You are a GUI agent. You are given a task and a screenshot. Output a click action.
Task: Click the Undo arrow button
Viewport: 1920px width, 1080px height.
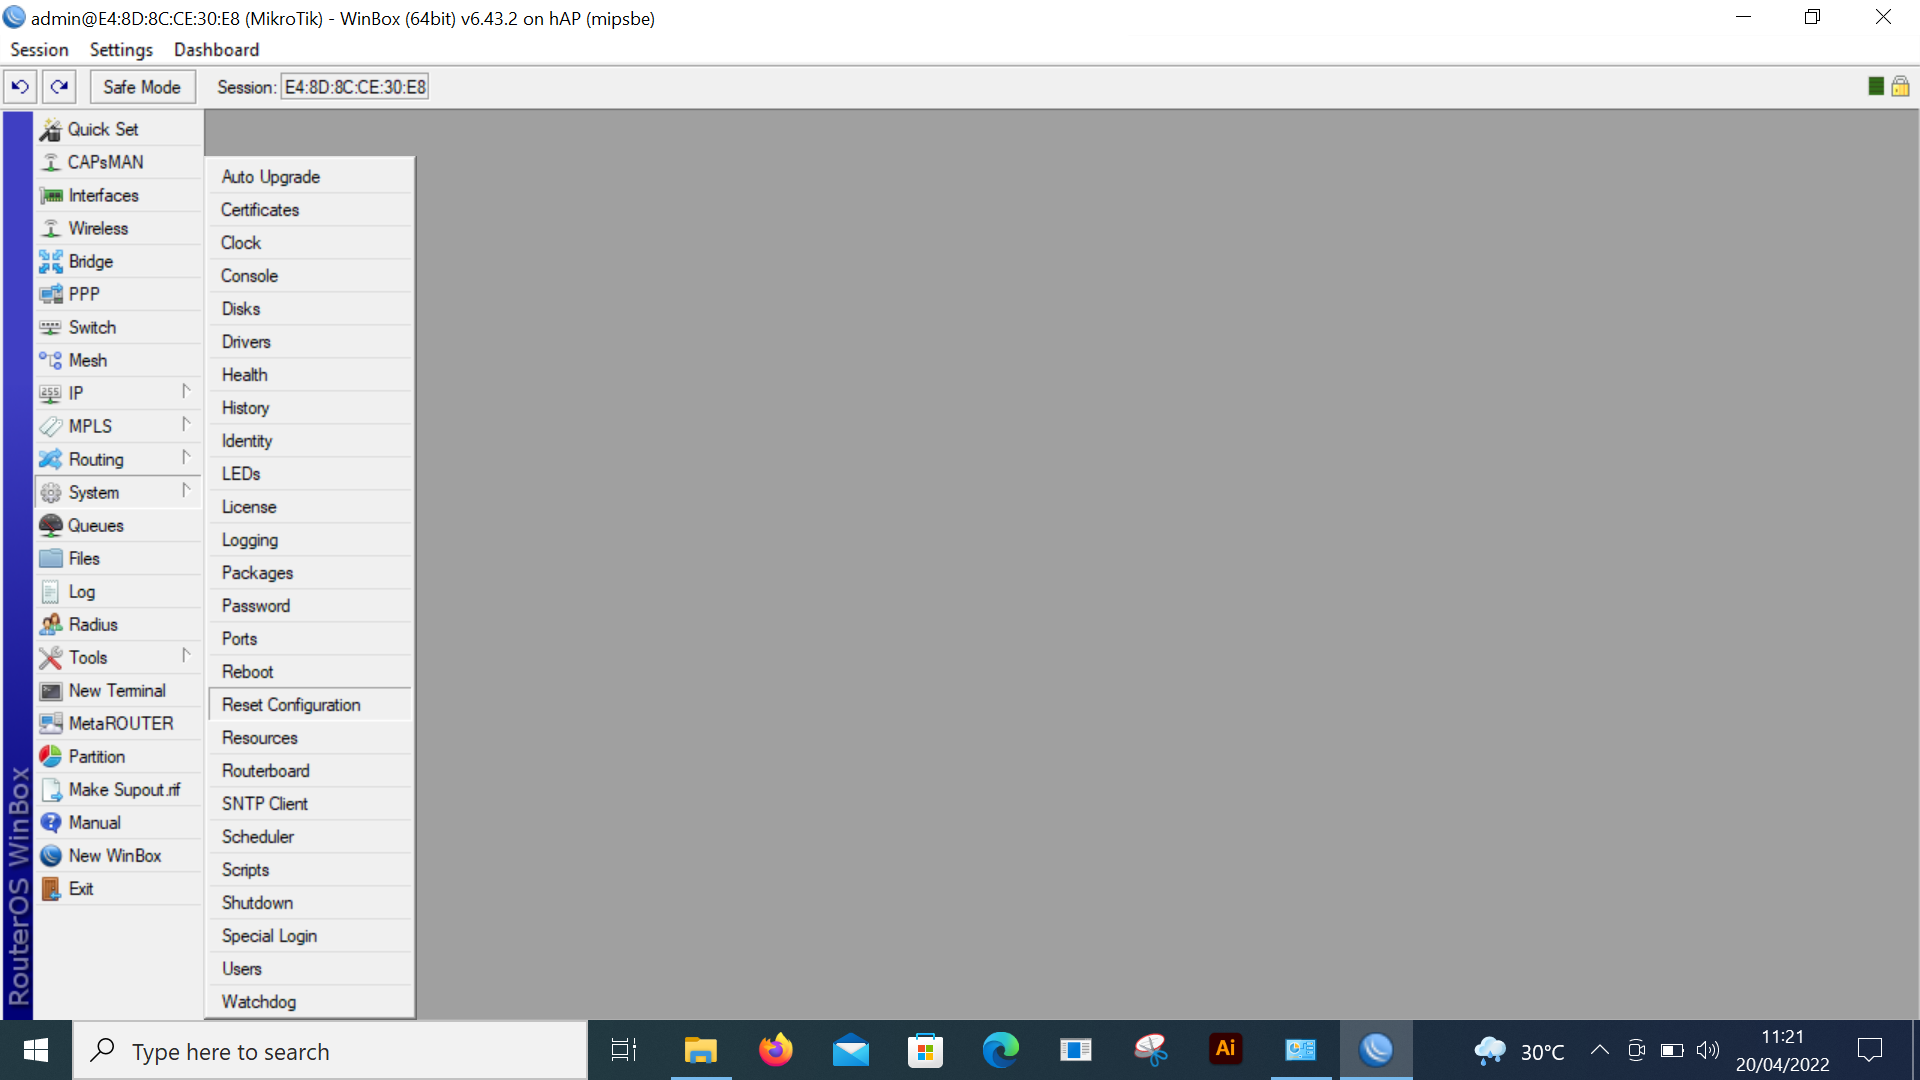[x=20, y=87]
